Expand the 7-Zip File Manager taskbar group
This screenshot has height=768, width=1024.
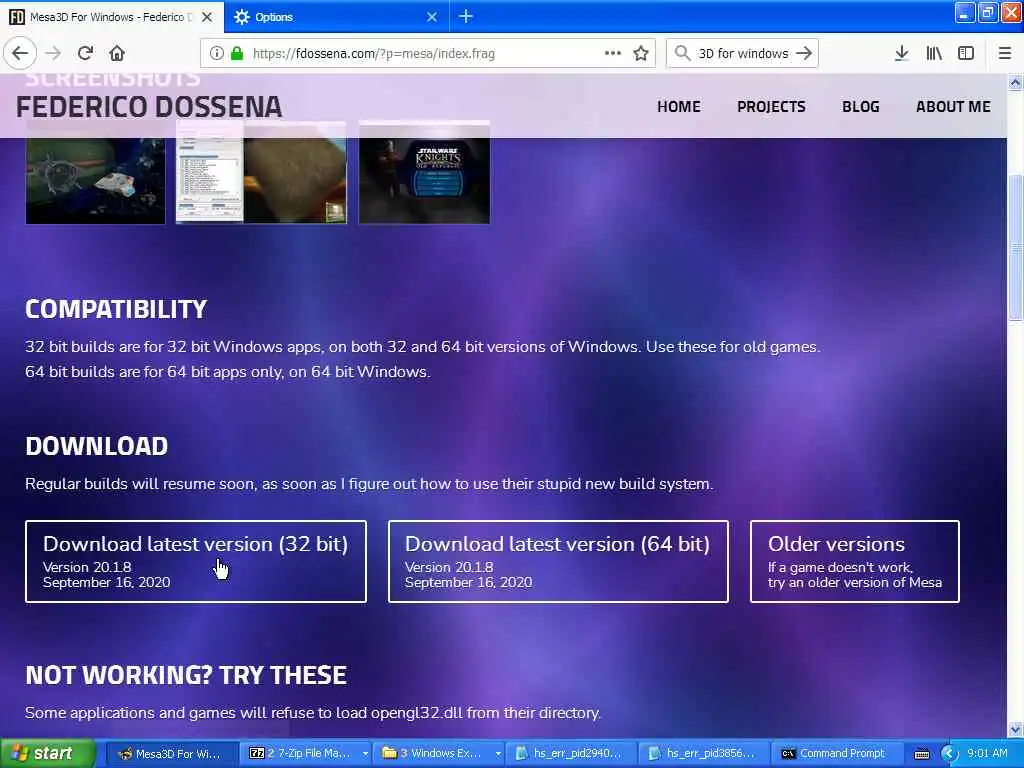pos(306,754)
